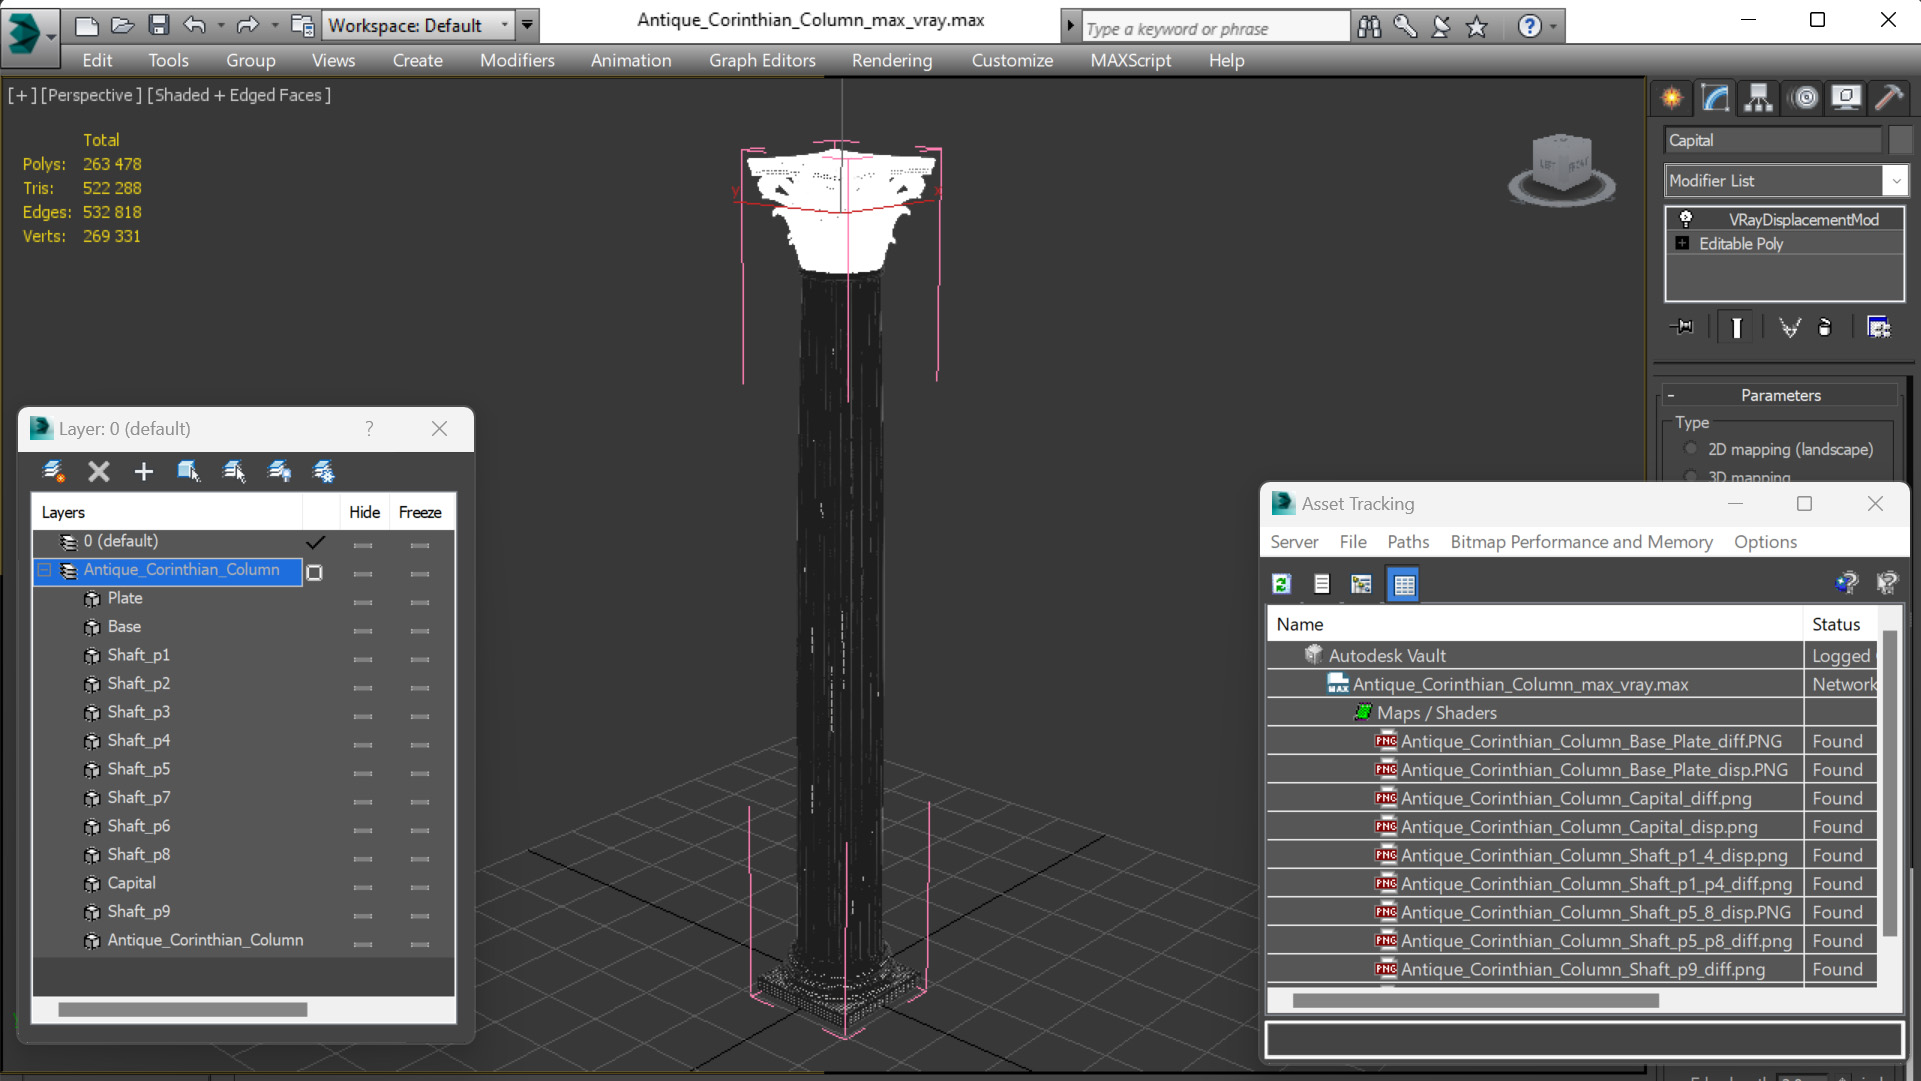Click the Layer dialog horizontal scrollbar

[x=183, y=1009]
